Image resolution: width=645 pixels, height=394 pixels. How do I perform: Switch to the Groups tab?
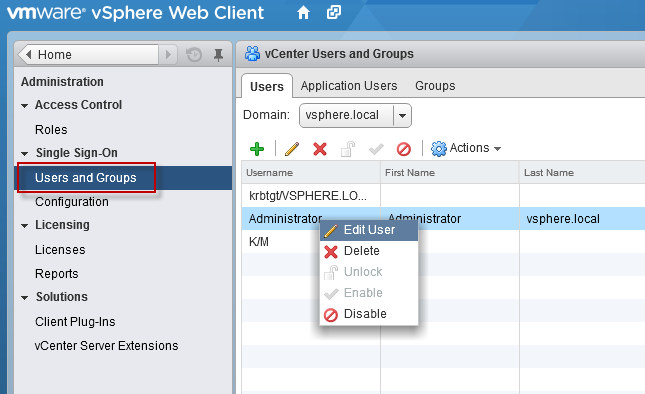click(435, 86)
